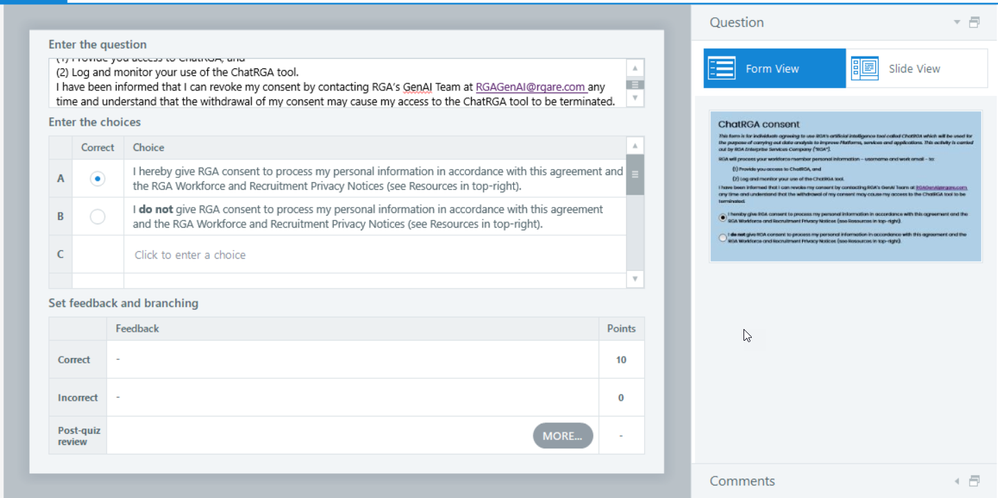The height and width of the screenshot is (498, 998).
Task: Click the choices list scrollbar thumb
Action: tap(635, 175)
